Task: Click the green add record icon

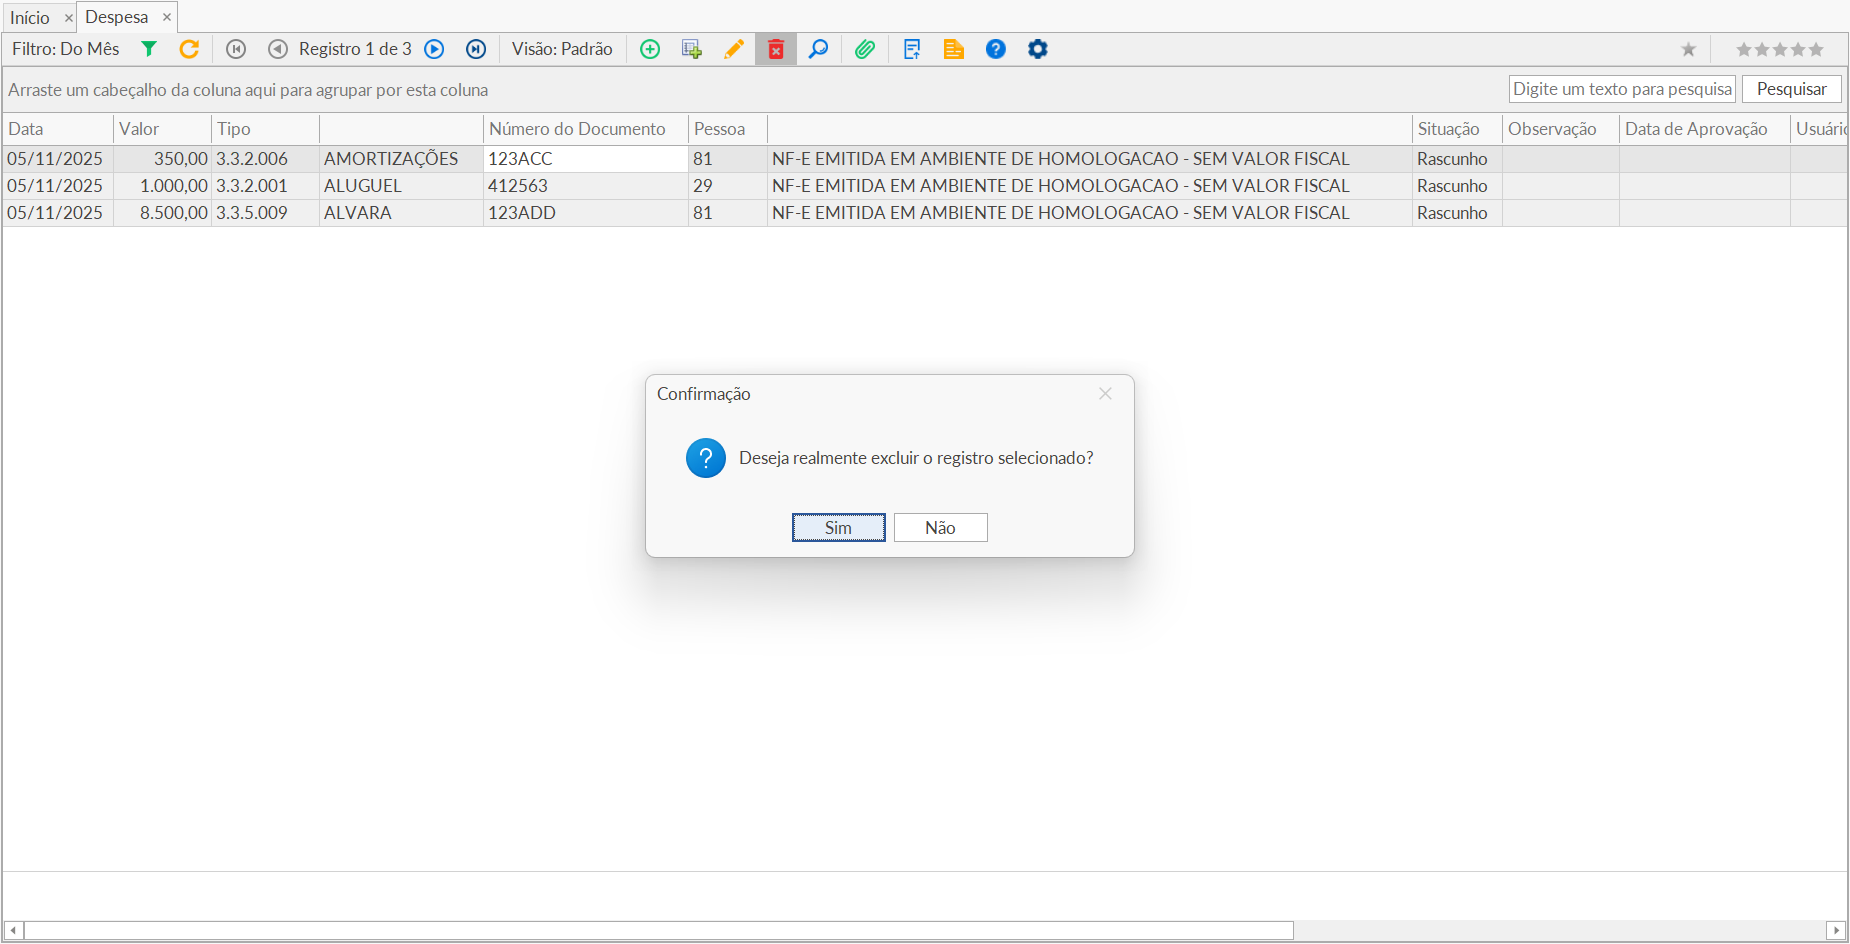Action: pos(650,49)
